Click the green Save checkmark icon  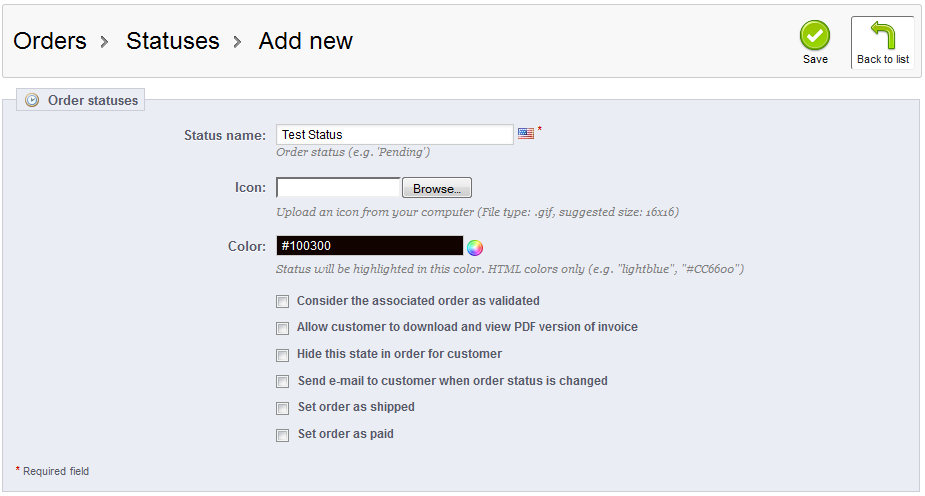pyautogui.click(x=815, y=35)
